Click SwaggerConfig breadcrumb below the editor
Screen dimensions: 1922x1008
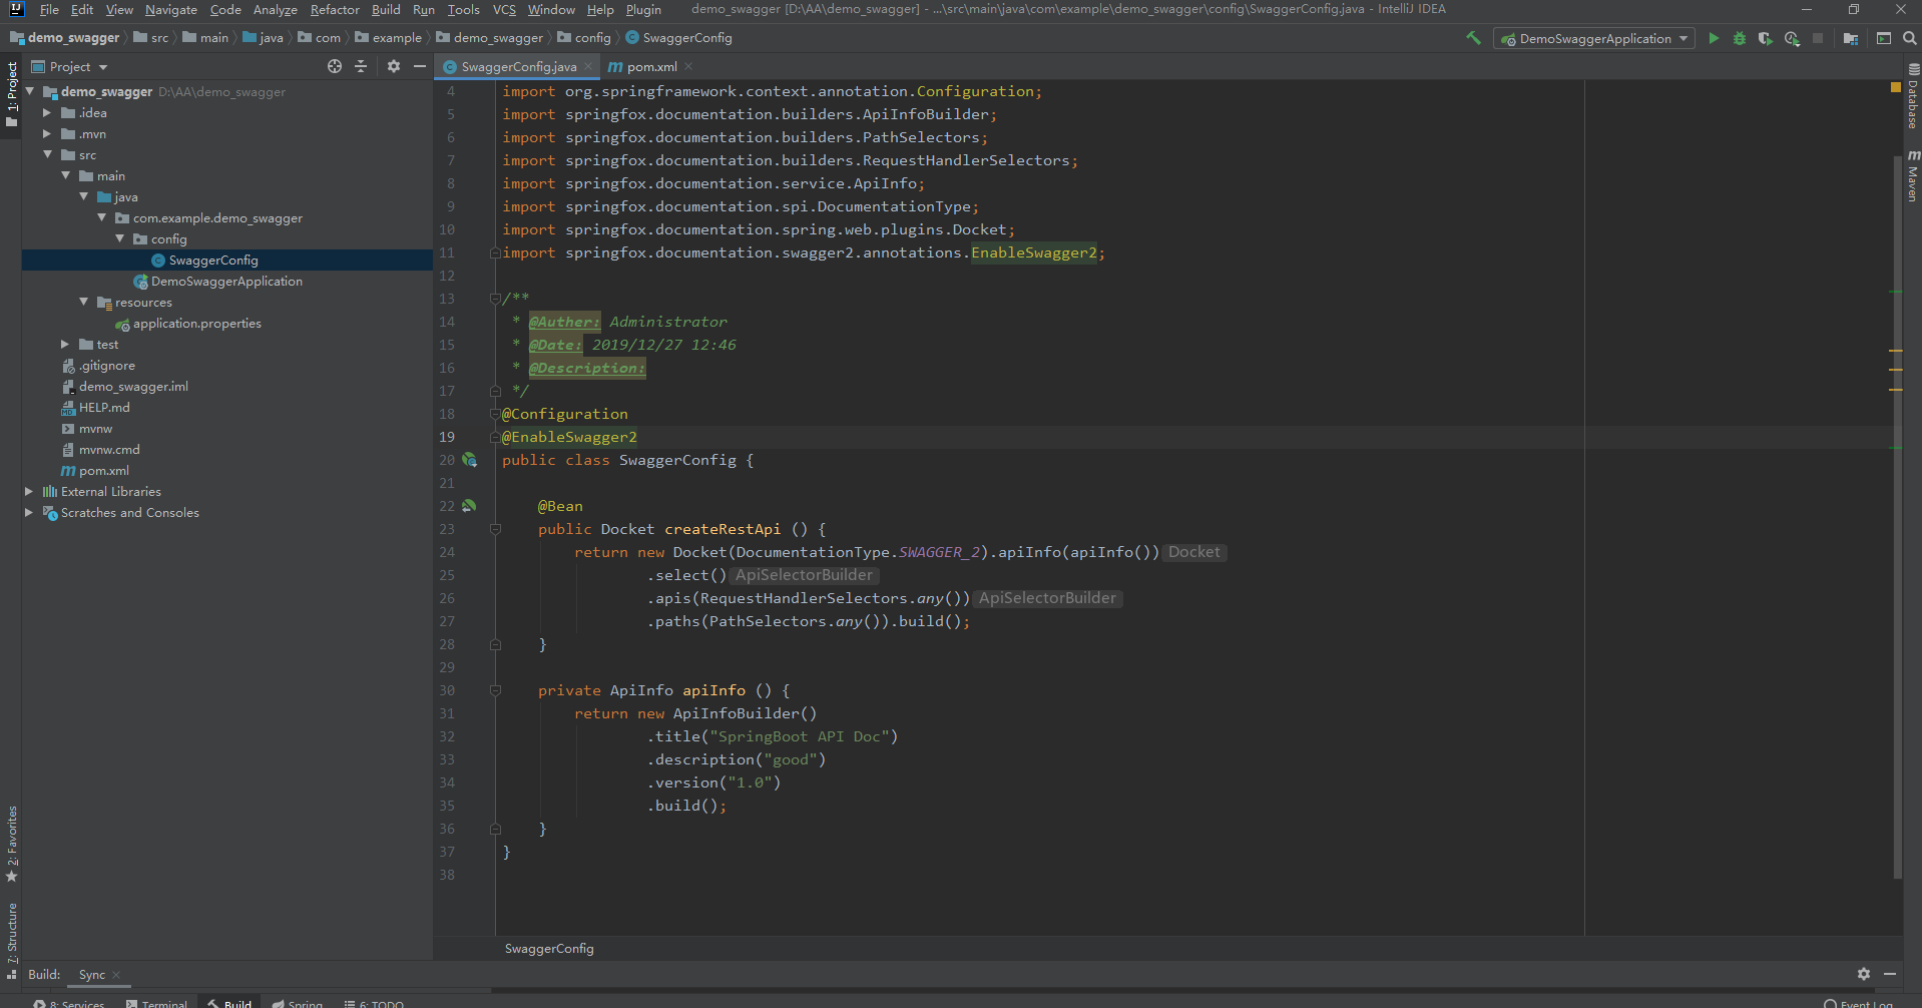549,948
